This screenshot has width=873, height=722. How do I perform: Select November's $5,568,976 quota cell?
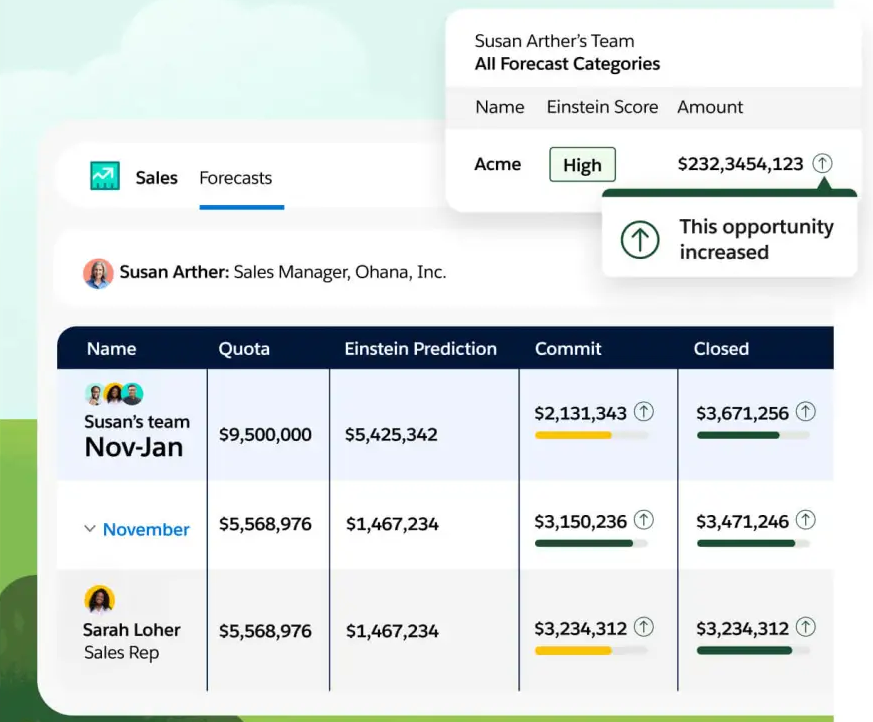point(265,524)
